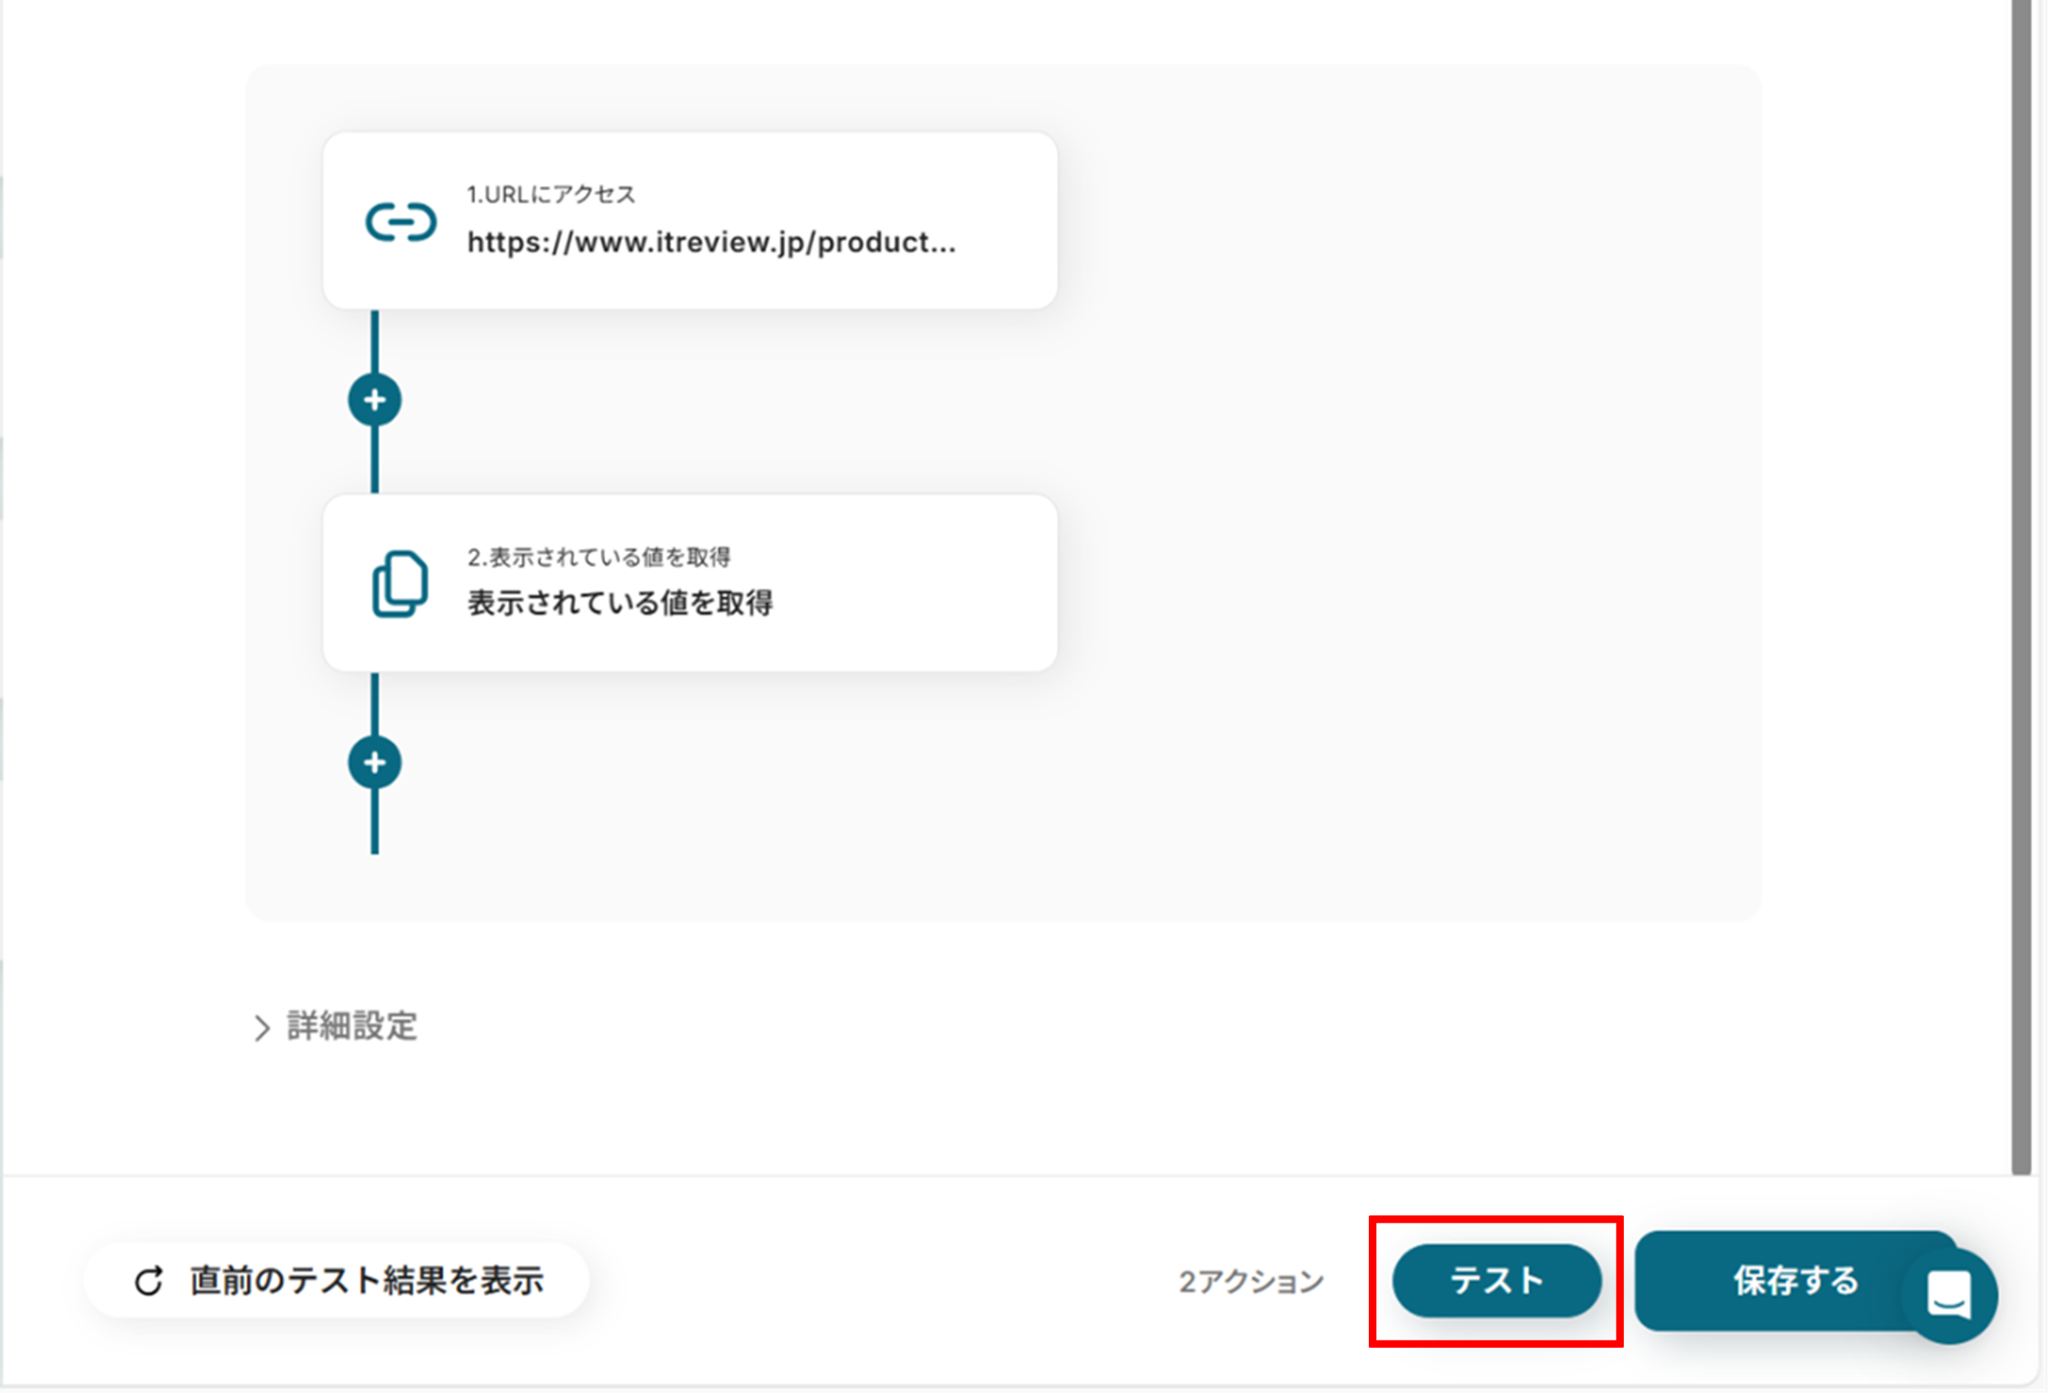Viewport: 2048px width, 1393px height.
Task: Click the refresh arrow icon beside 直前のテスト結果
Action: tap(149, 1281)
